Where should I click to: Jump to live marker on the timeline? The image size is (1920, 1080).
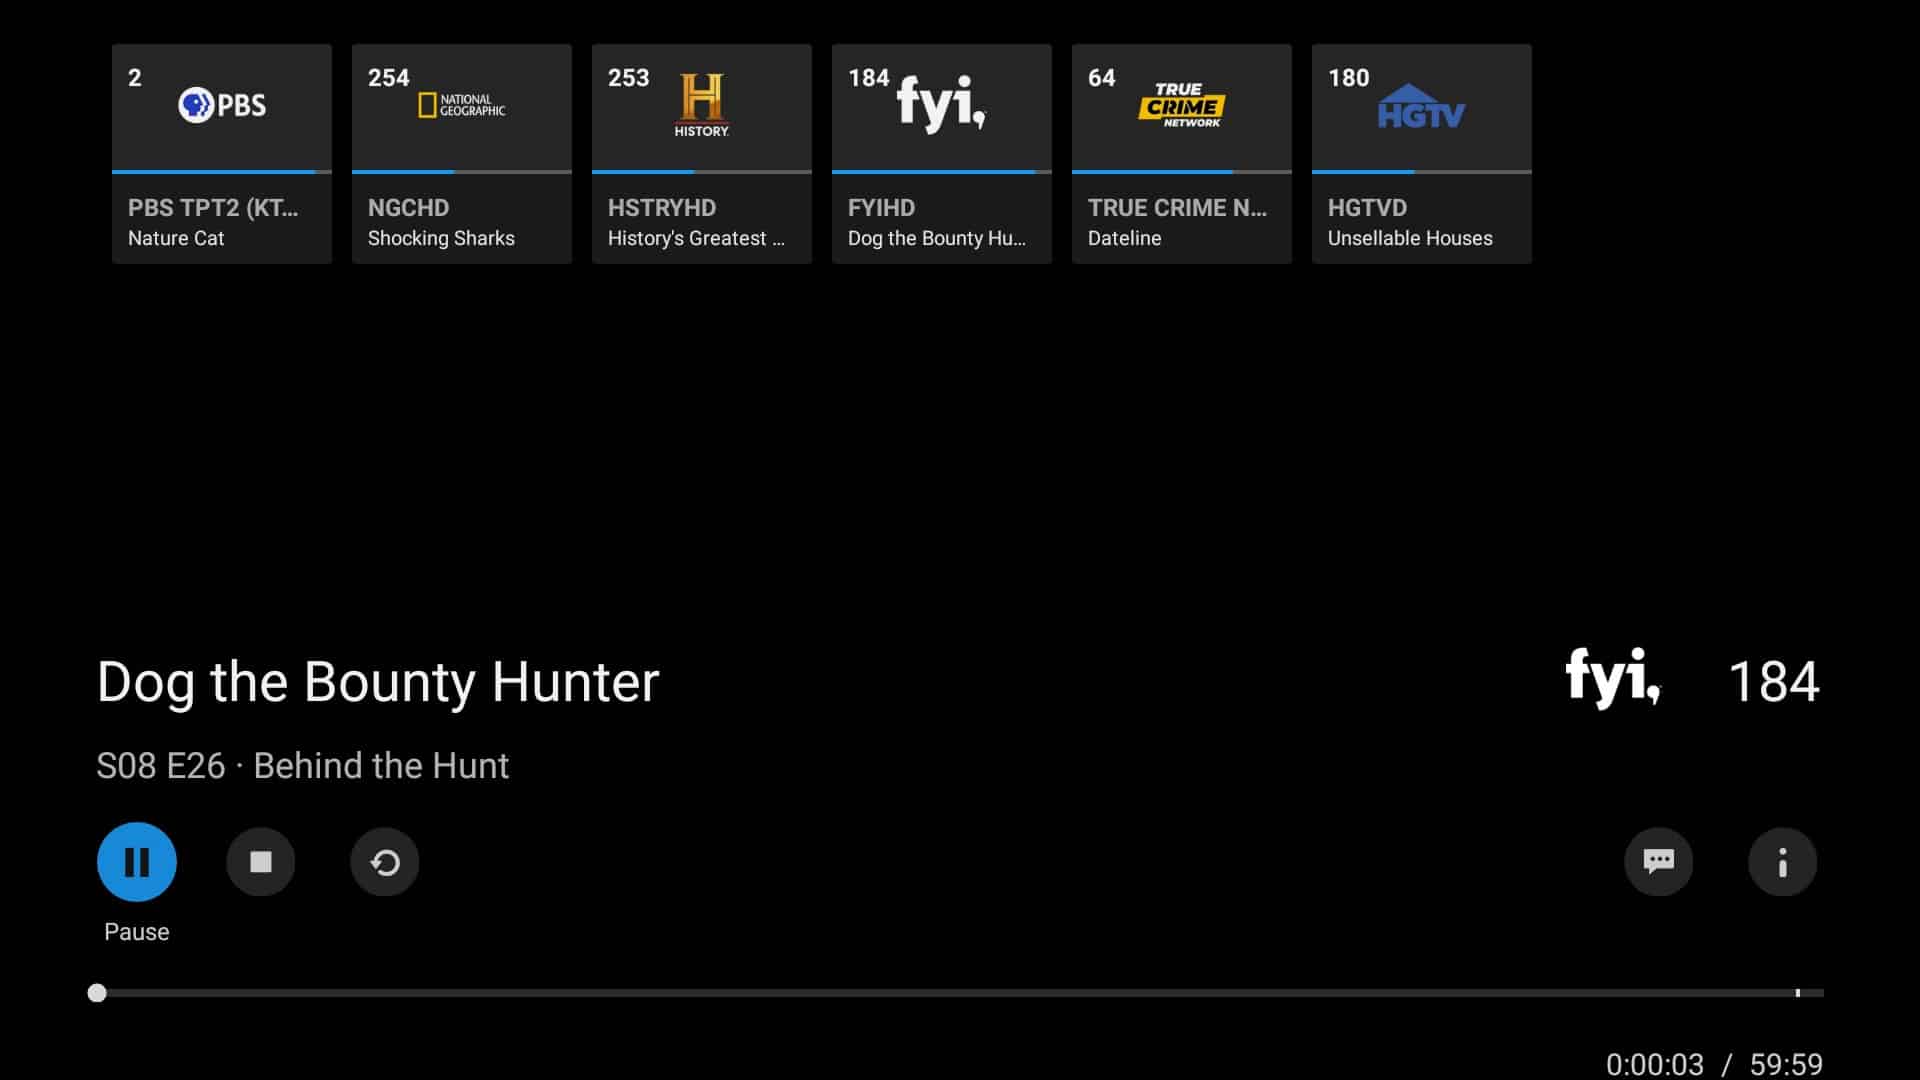click(x=1797, y=993)
